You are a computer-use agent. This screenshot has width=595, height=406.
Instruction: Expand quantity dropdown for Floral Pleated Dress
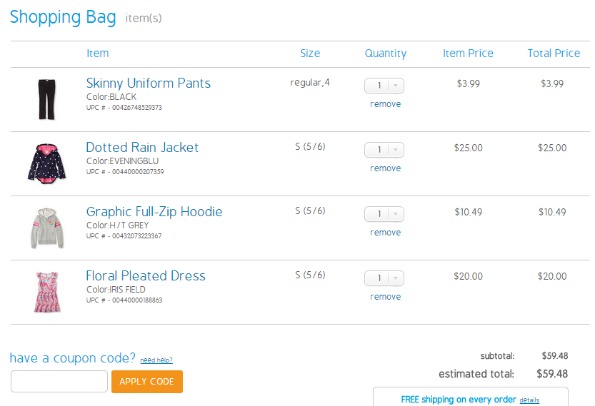click(x=384, y=278)
